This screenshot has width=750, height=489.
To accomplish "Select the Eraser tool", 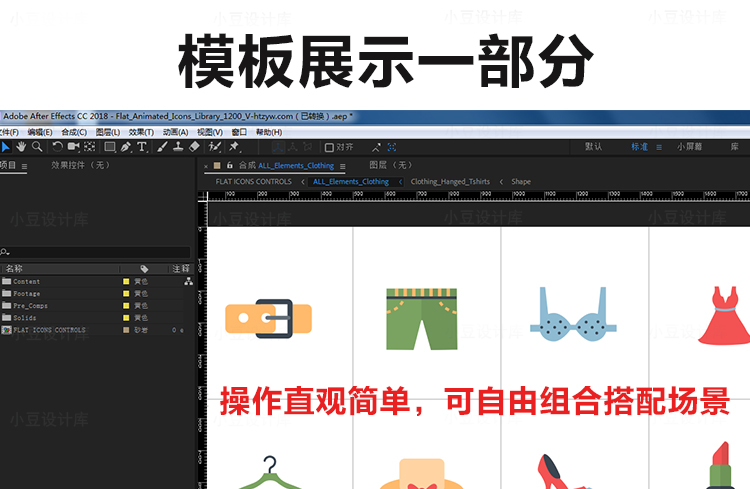I will click(194, 147).
